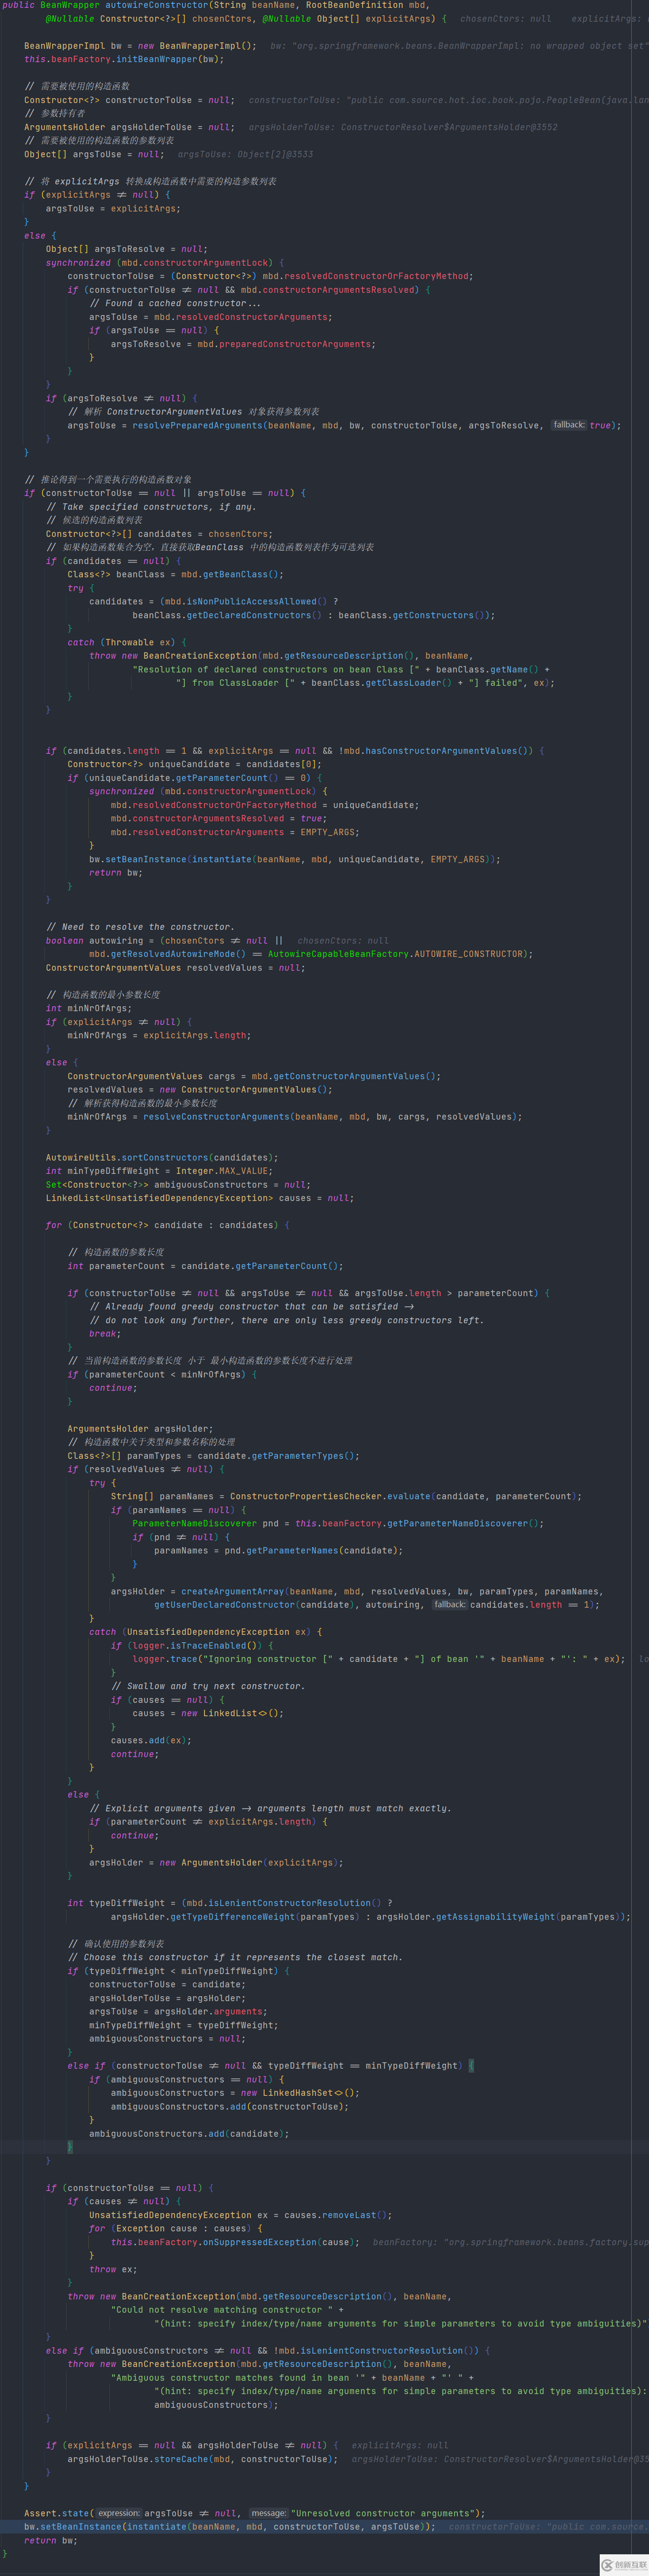Image resolution: width=649 pixels, height=2576 pixels.
Task: Click the getUserDeclaredConstructor method call
Action: coord(225,1604)
